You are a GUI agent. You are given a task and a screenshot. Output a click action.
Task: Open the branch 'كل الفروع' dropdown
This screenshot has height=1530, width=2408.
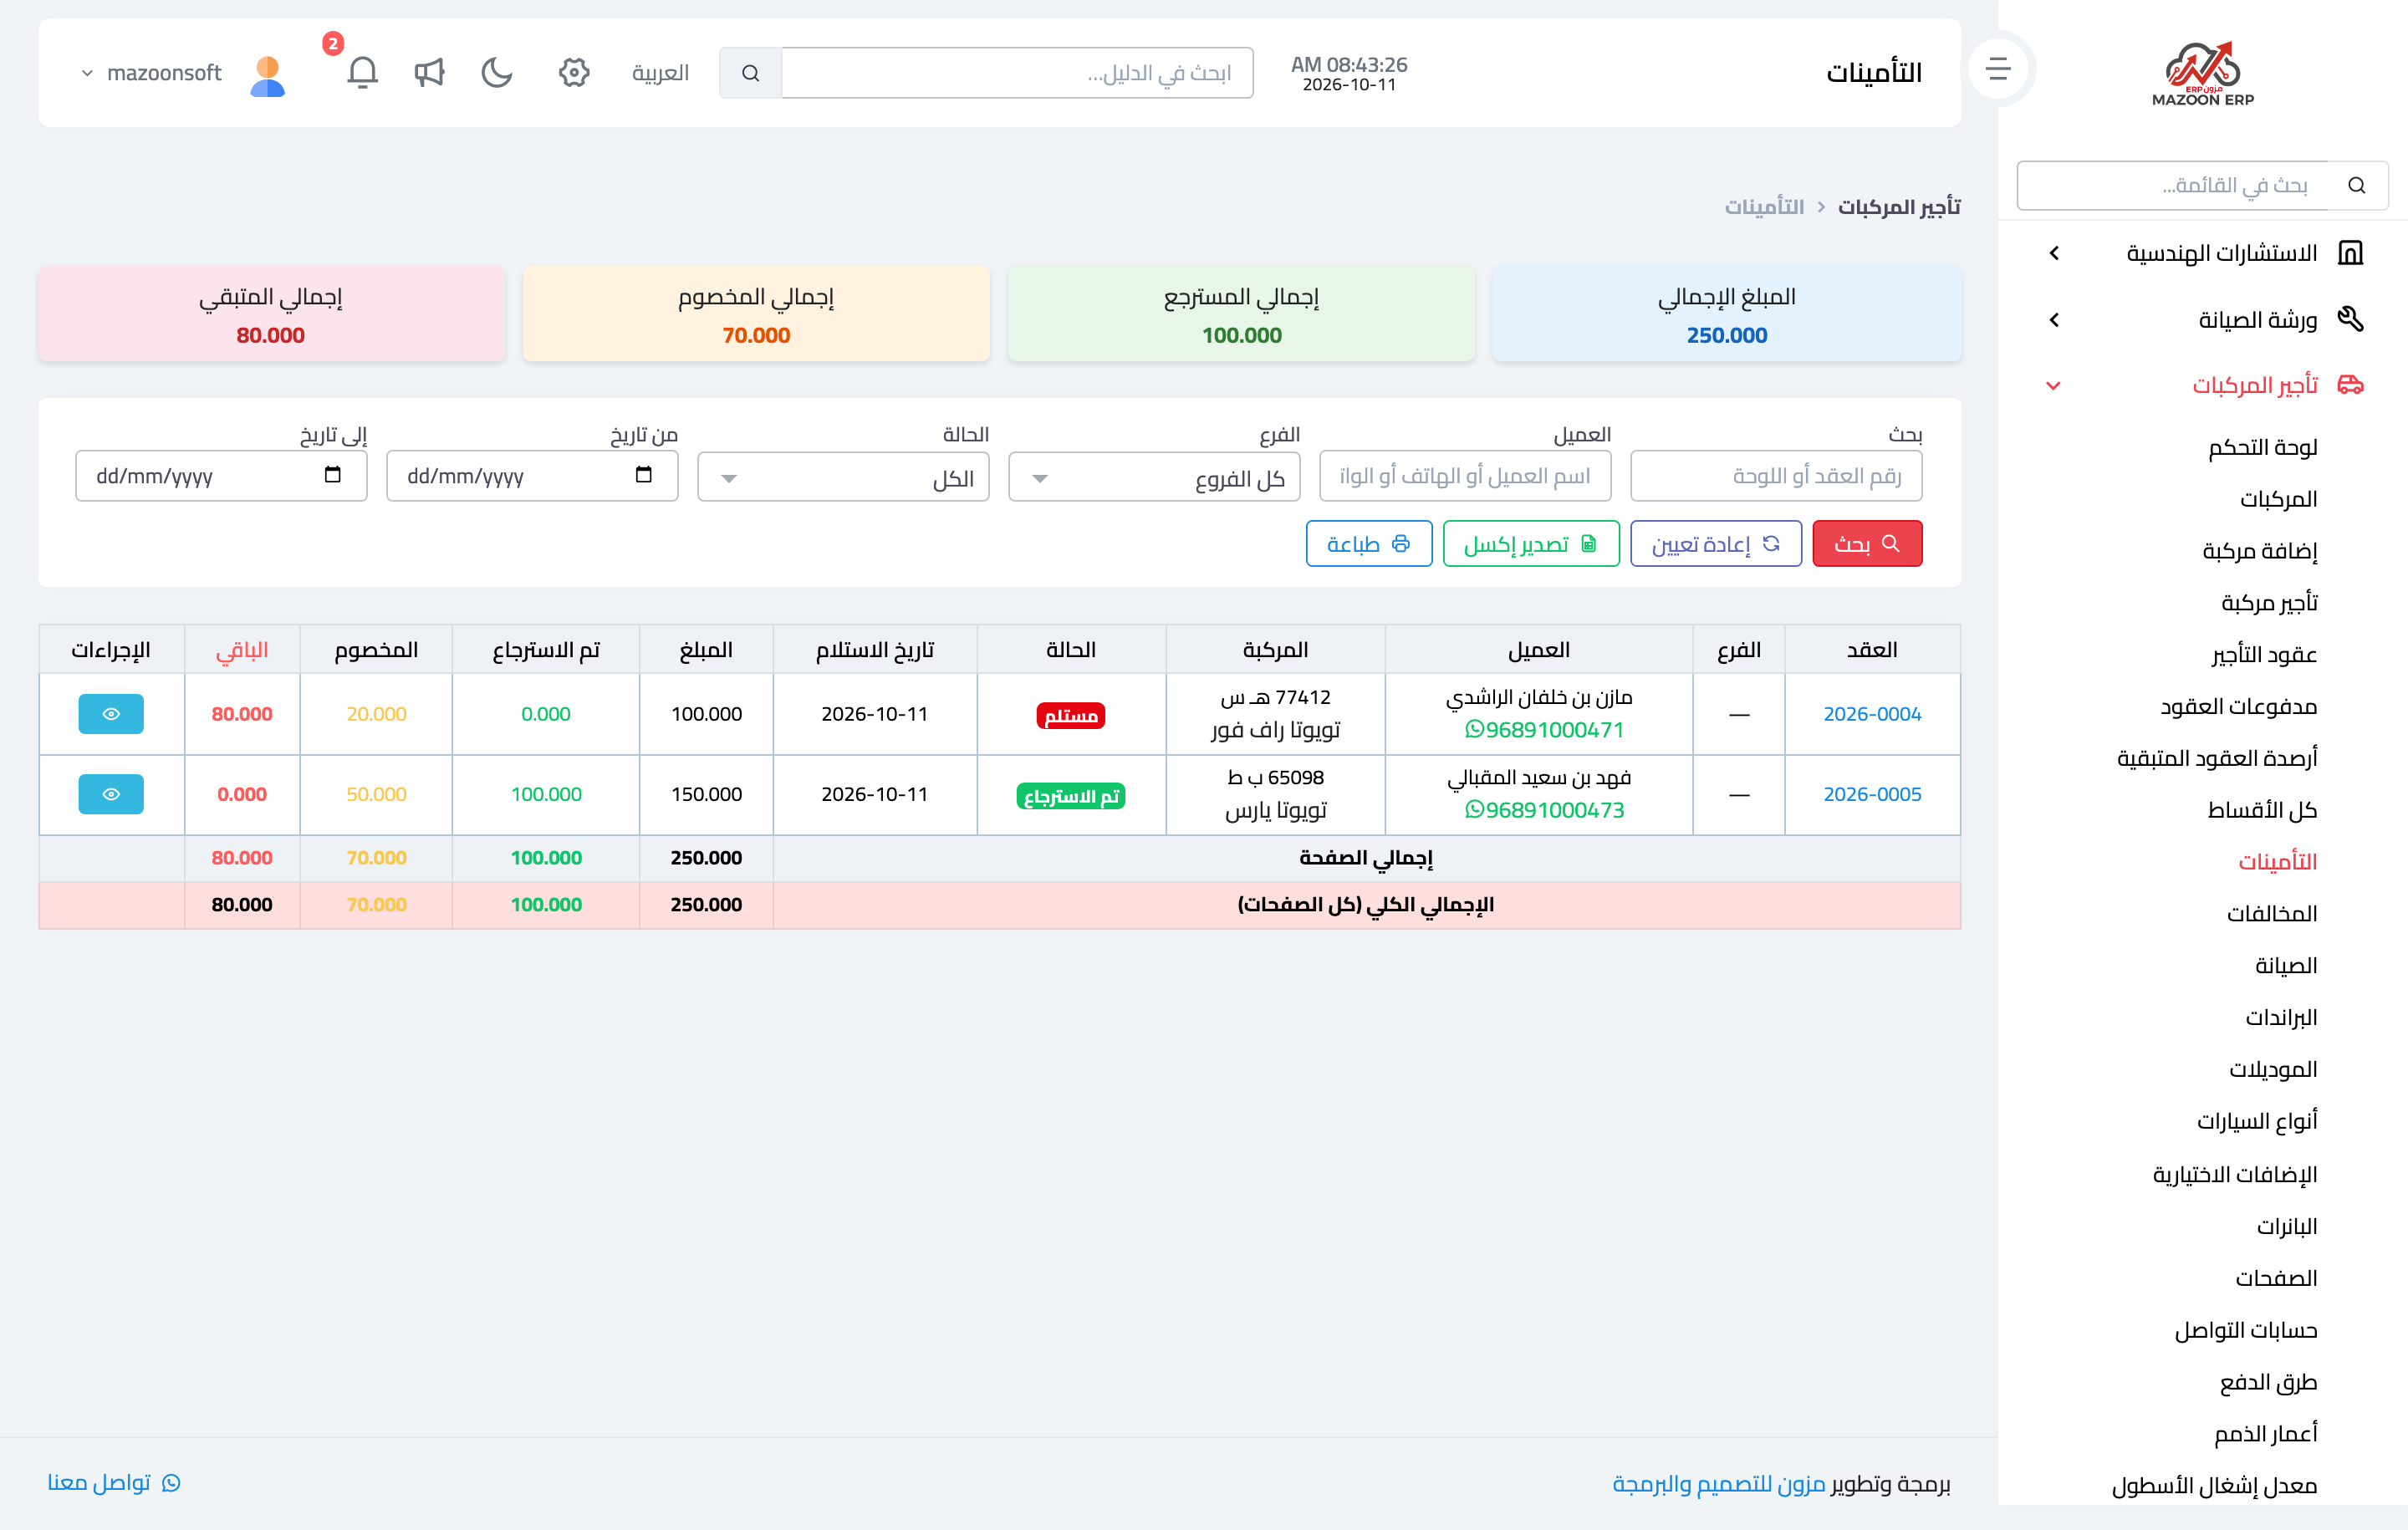click(x=1154, y=477)
